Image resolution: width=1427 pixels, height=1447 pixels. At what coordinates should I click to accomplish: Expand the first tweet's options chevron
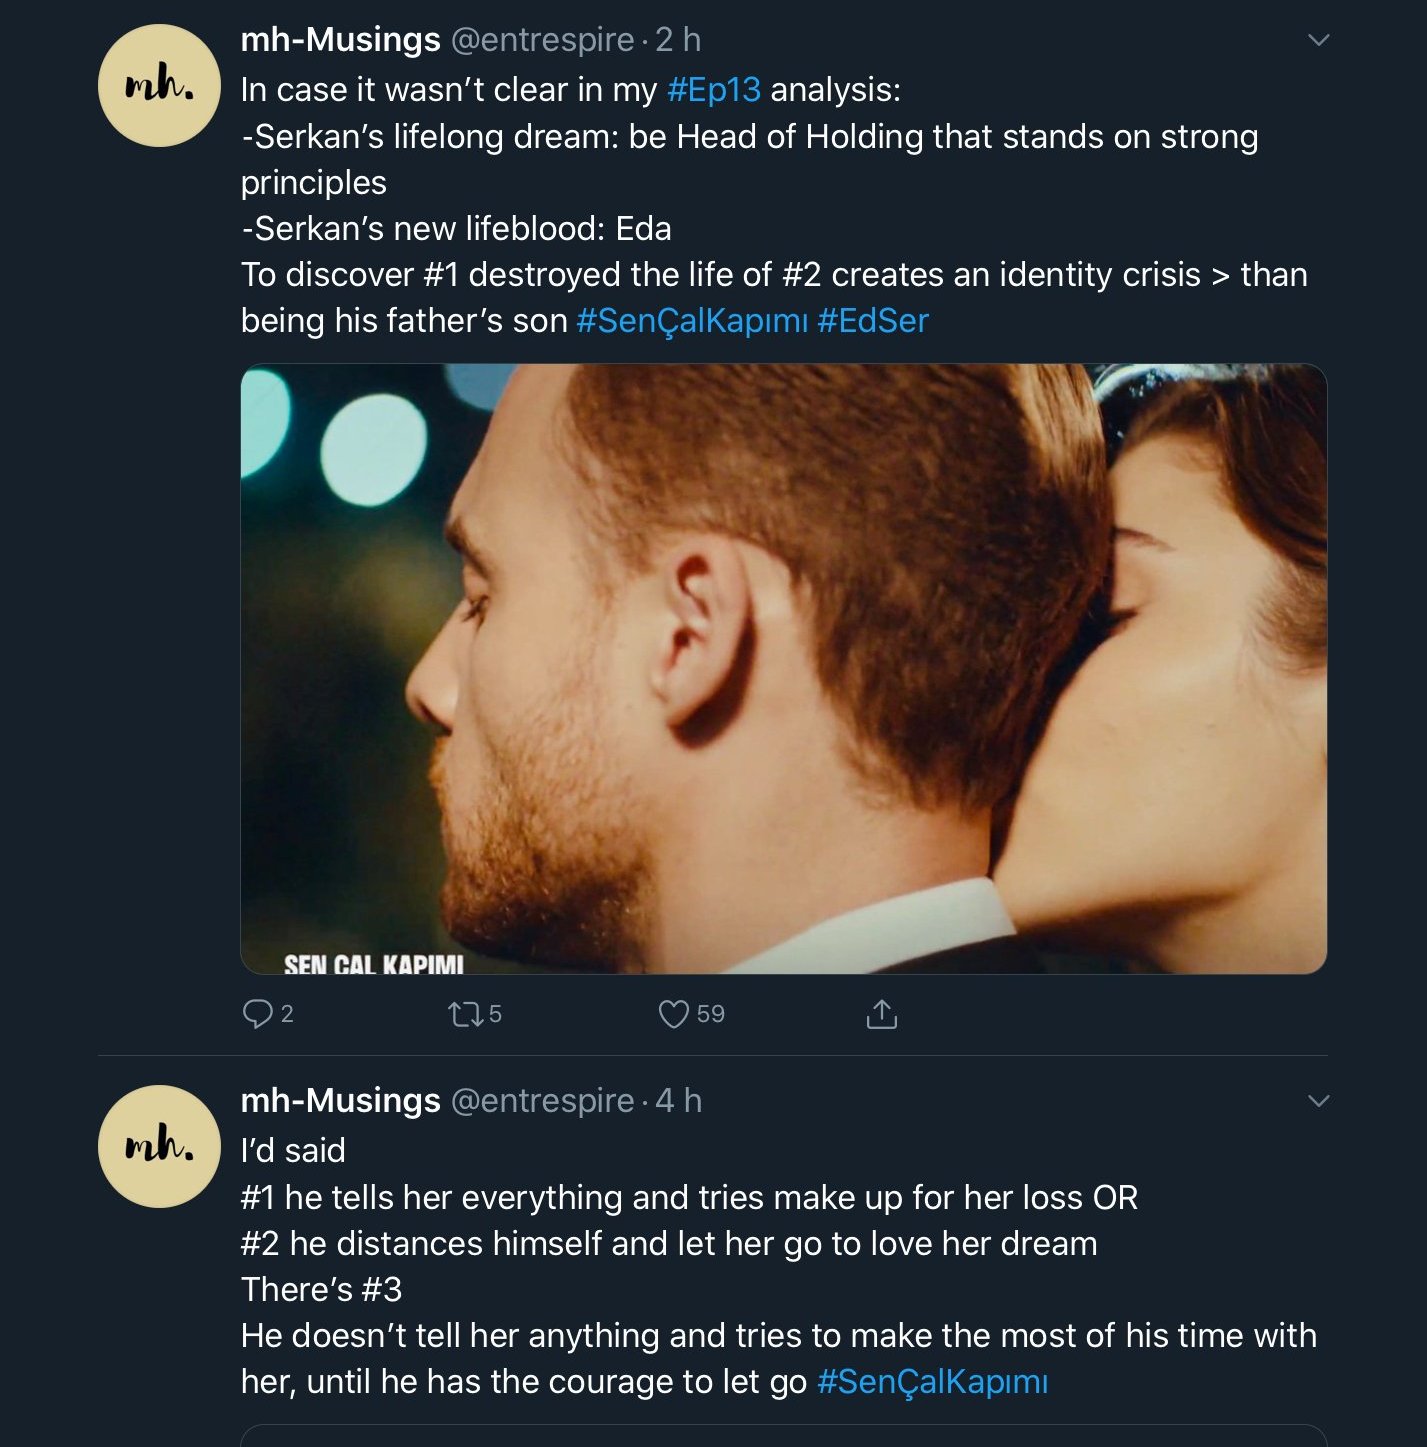[1318, 40]
